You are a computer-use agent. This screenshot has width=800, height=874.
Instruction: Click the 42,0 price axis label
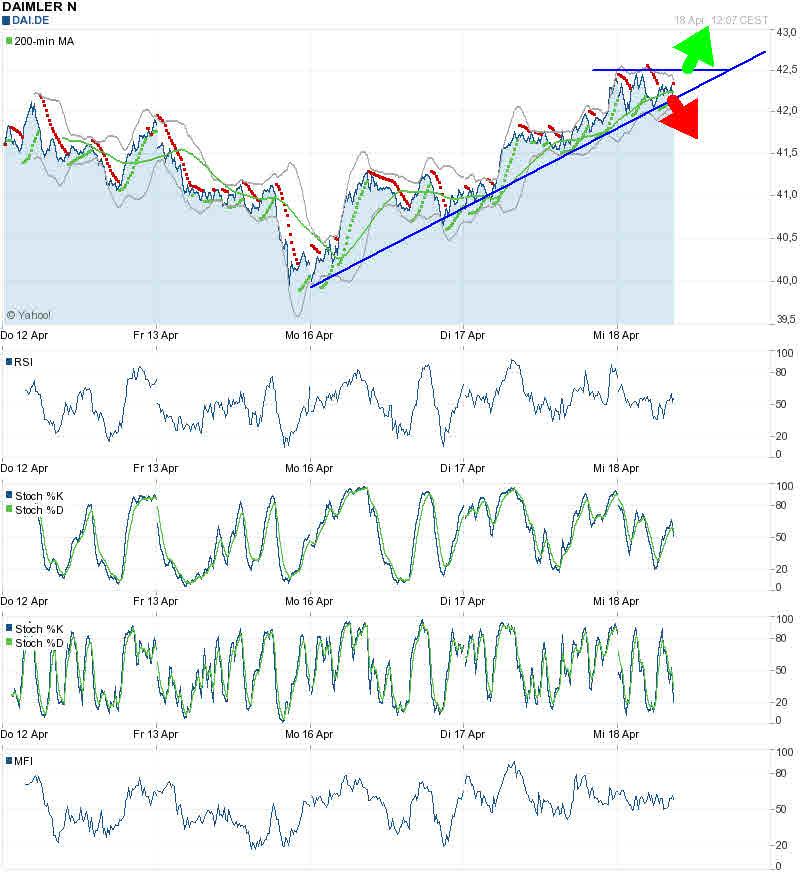tap(787, 110)
